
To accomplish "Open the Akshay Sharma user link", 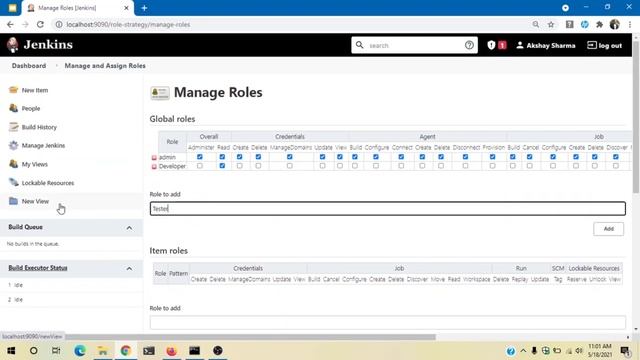I will [546, 45].
